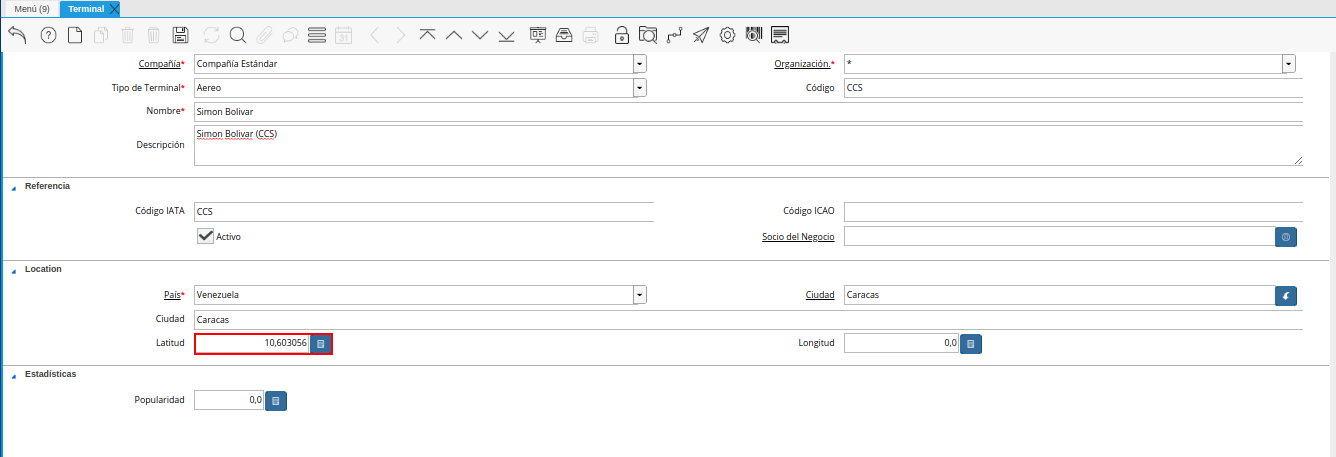Screen dimensions: 1336x457
Task: Save the record with the floppy disk icon
Action: [181, 35]
